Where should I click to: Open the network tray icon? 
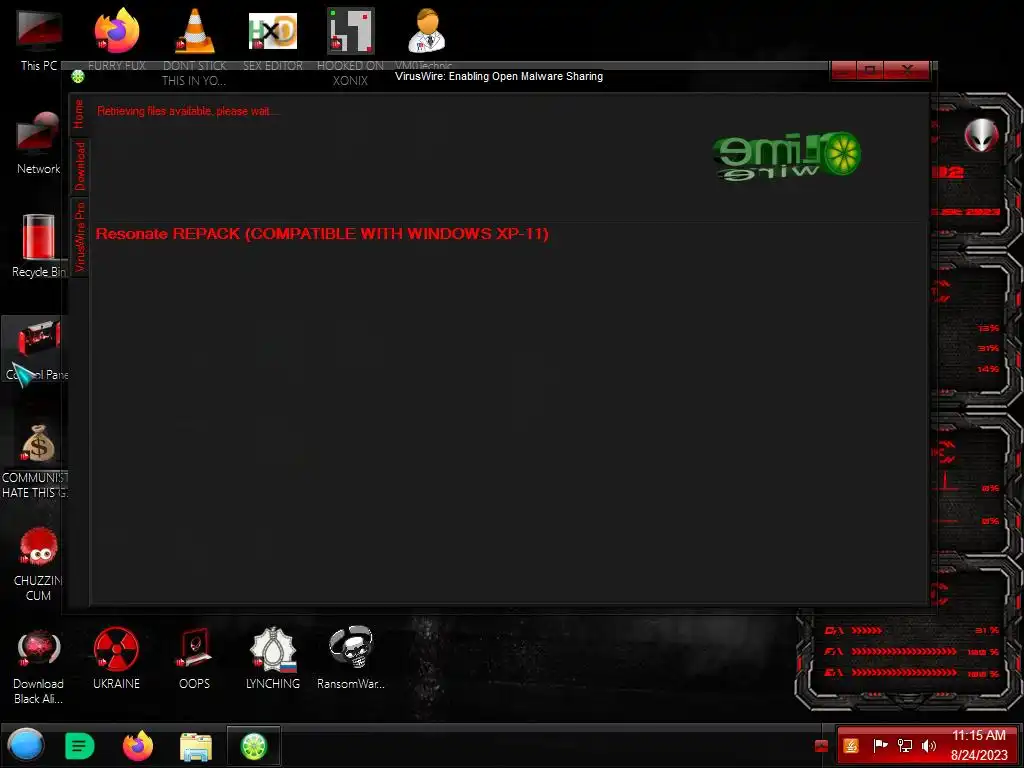(x=904, y=745)
